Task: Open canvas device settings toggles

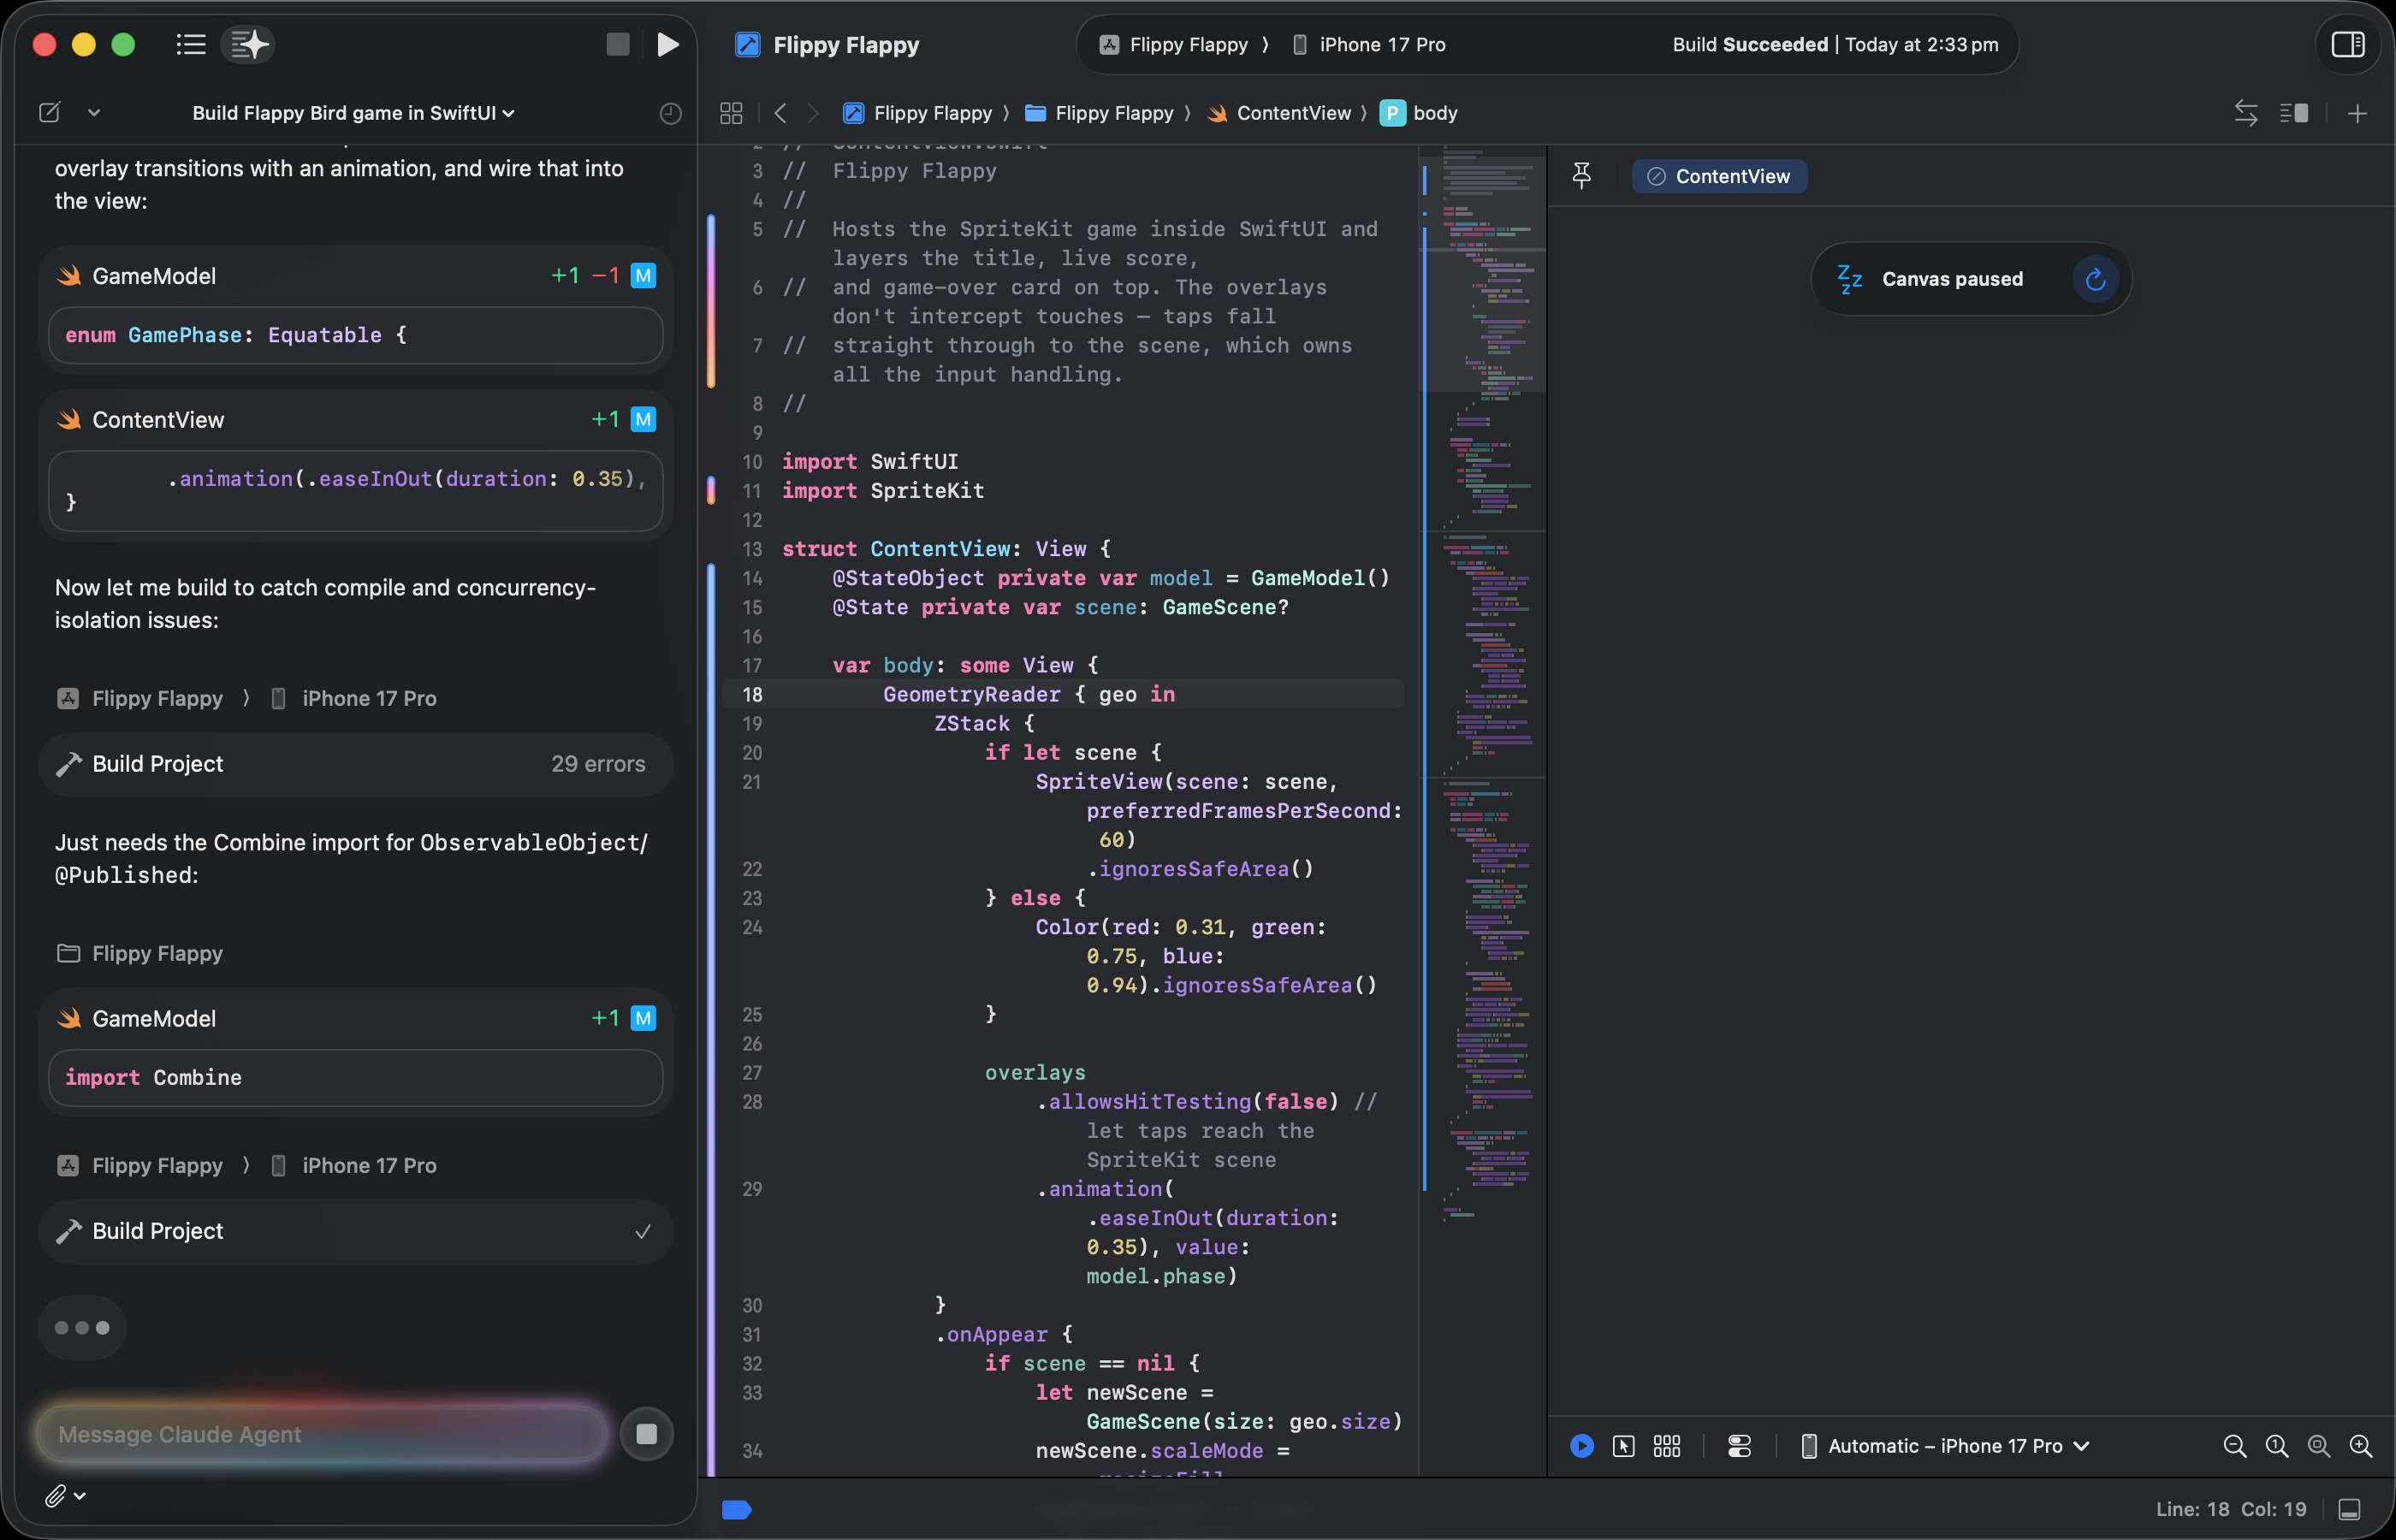Action: coord(1739,1445)
